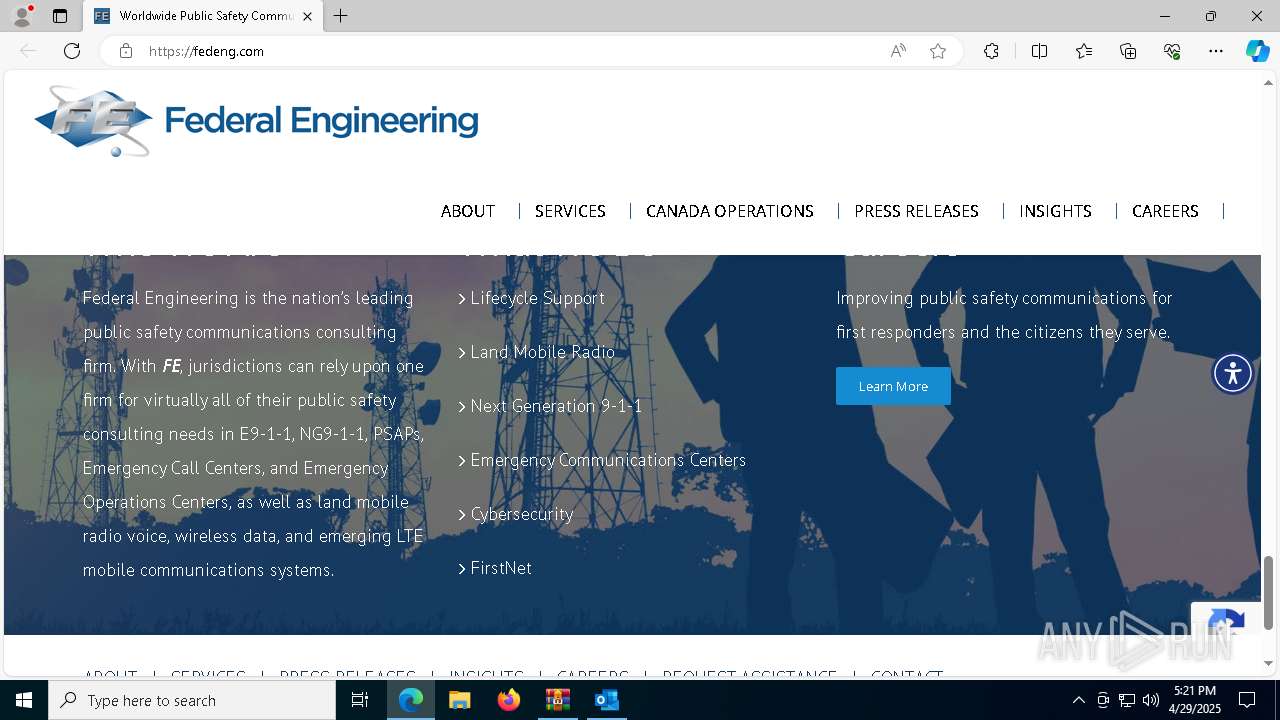Click the Edge profile avatar icon
Image resolution: width=1280 pixels, height=720 pixels.
tap(21, 16)
